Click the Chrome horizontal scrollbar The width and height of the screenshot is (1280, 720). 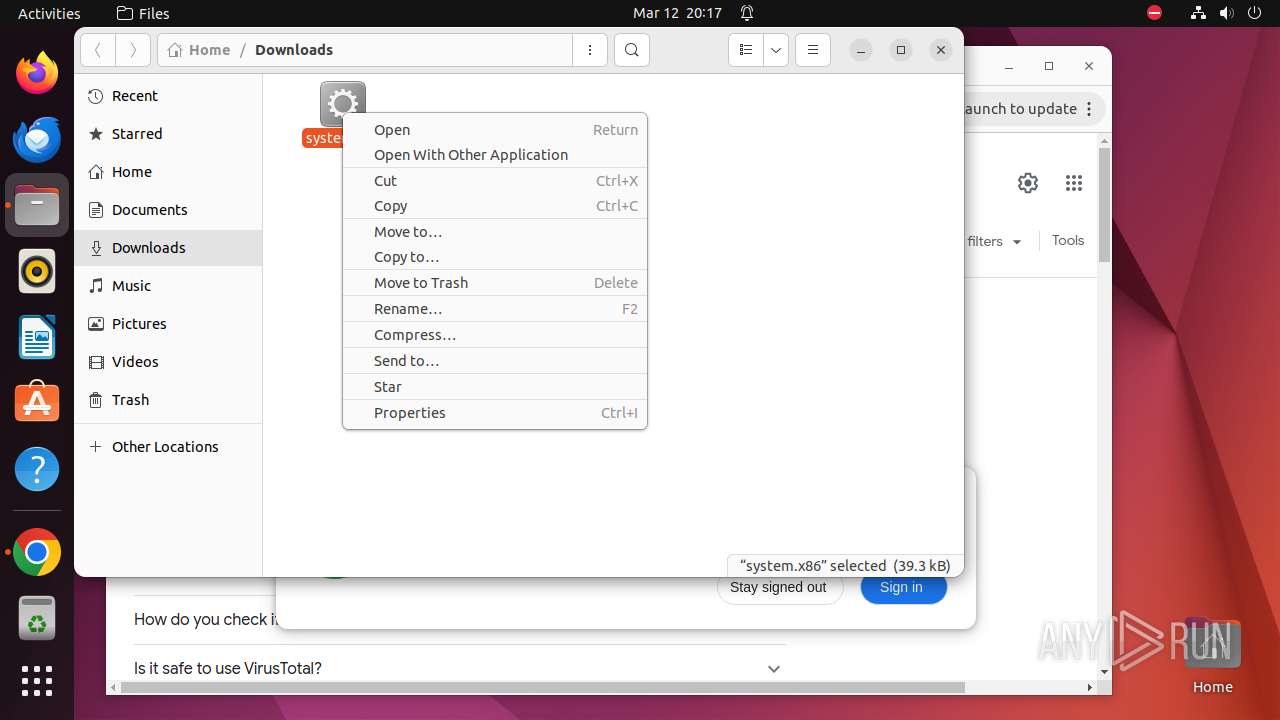click(543, 688)
